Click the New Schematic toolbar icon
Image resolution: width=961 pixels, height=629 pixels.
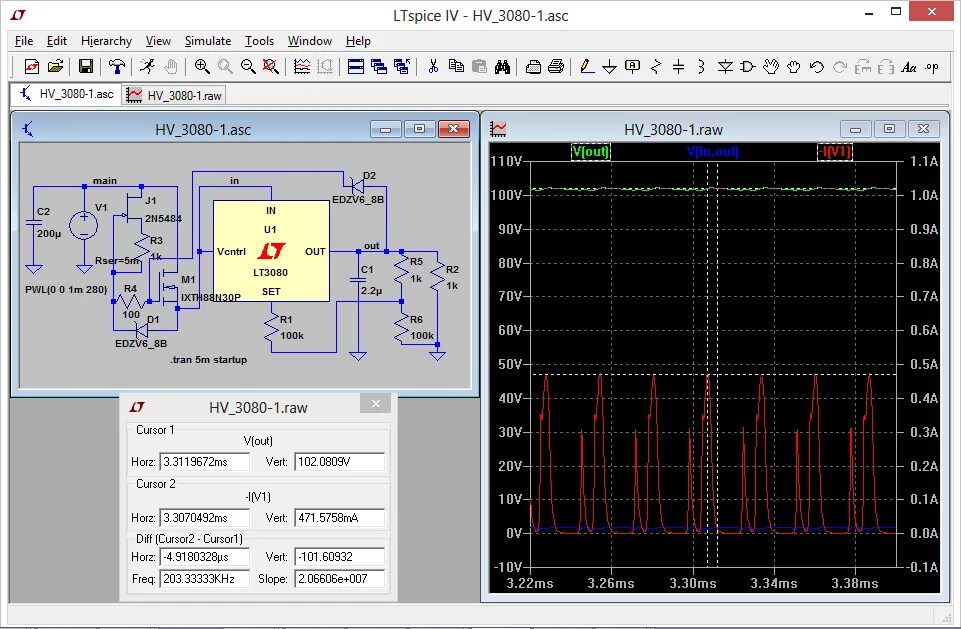31,66
